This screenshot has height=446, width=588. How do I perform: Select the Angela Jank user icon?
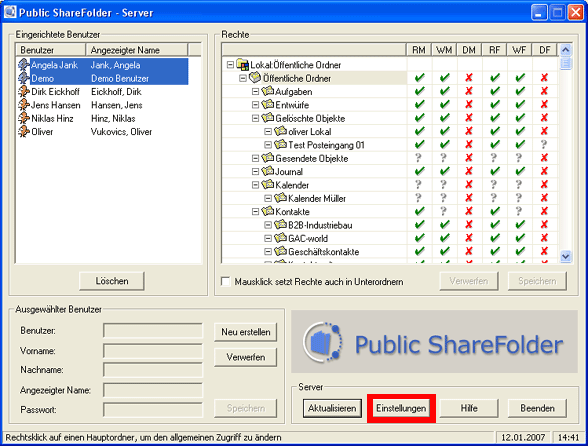point(24,65)
